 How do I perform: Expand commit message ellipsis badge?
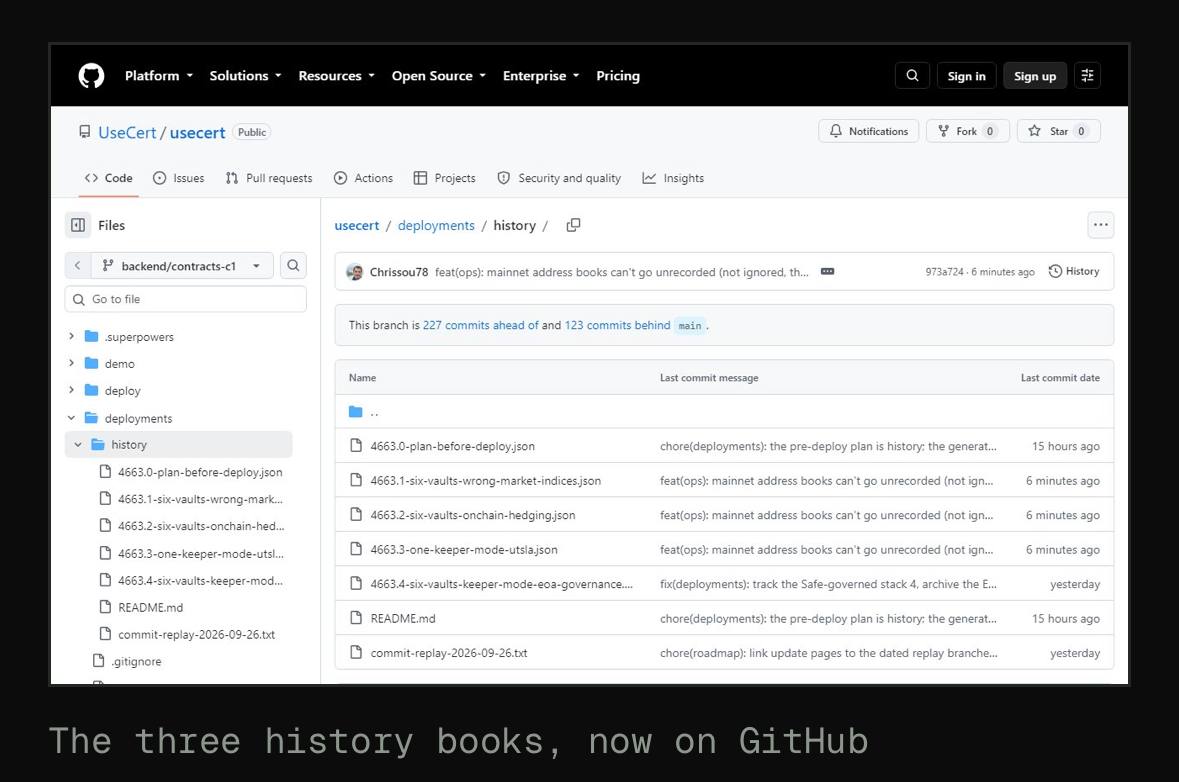(x=827, y=271)
